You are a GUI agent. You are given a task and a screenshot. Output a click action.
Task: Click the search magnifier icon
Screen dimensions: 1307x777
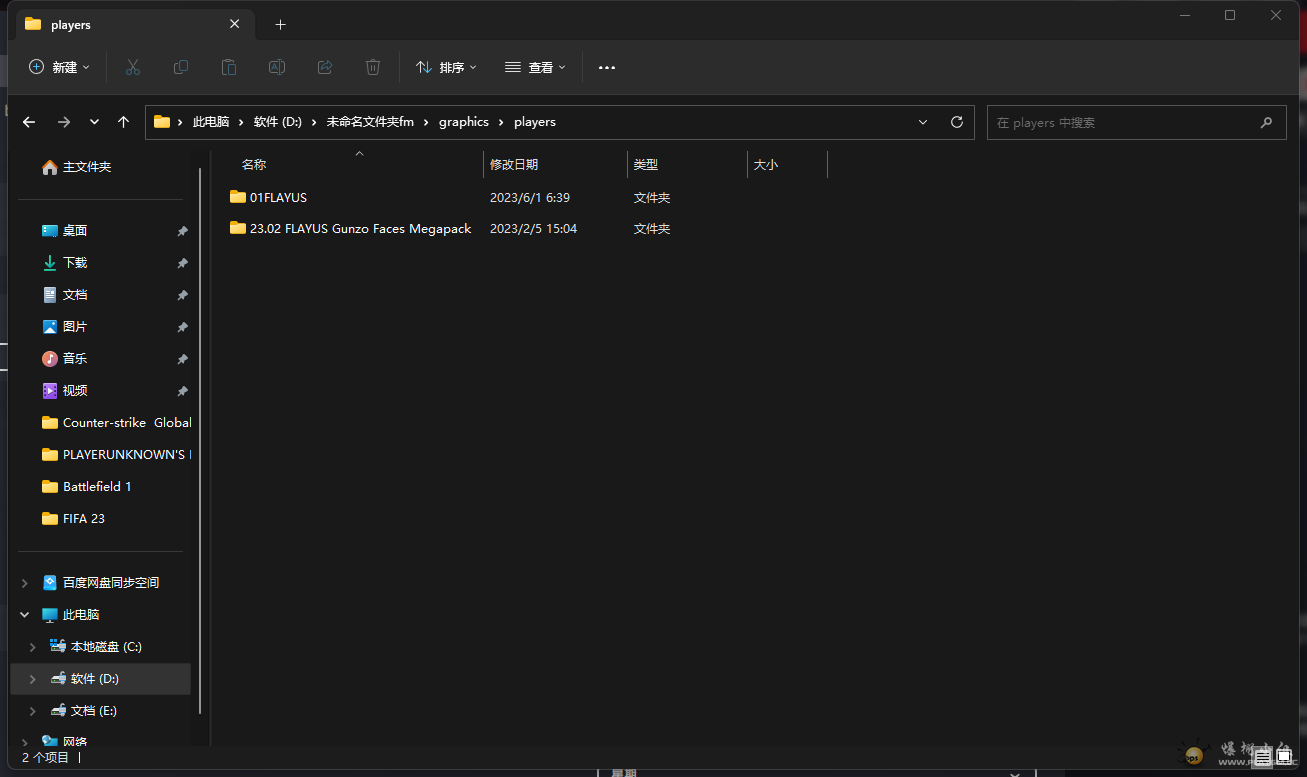pos(1266,122)
